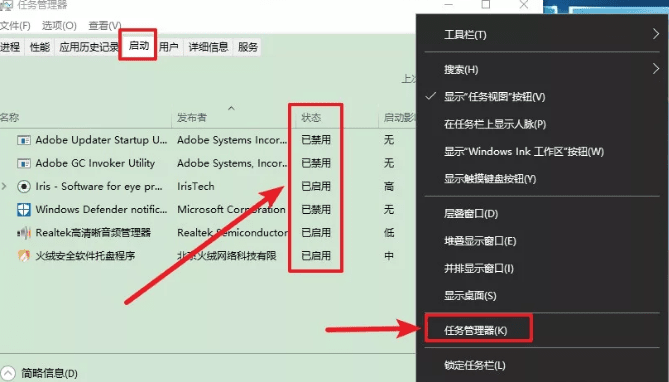Expand the 工具栏(T) submenu arrow
Image resolution: width=669 pixels, height=382 pixels.
[656, 34]
